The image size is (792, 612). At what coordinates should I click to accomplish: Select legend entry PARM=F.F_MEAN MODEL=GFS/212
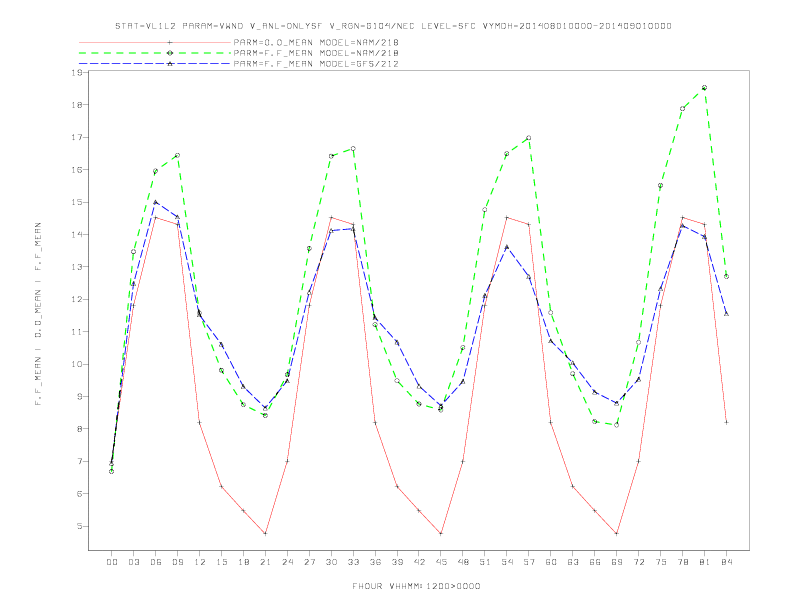(316, 64)
